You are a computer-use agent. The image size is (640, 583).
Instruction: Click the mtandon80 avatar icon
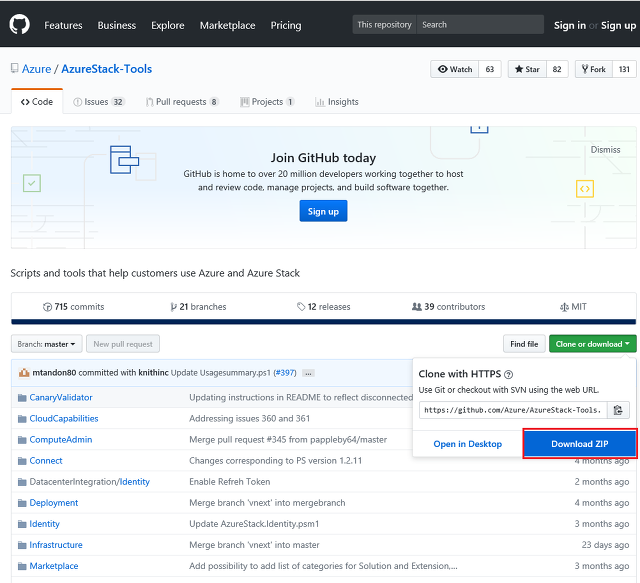24,372
